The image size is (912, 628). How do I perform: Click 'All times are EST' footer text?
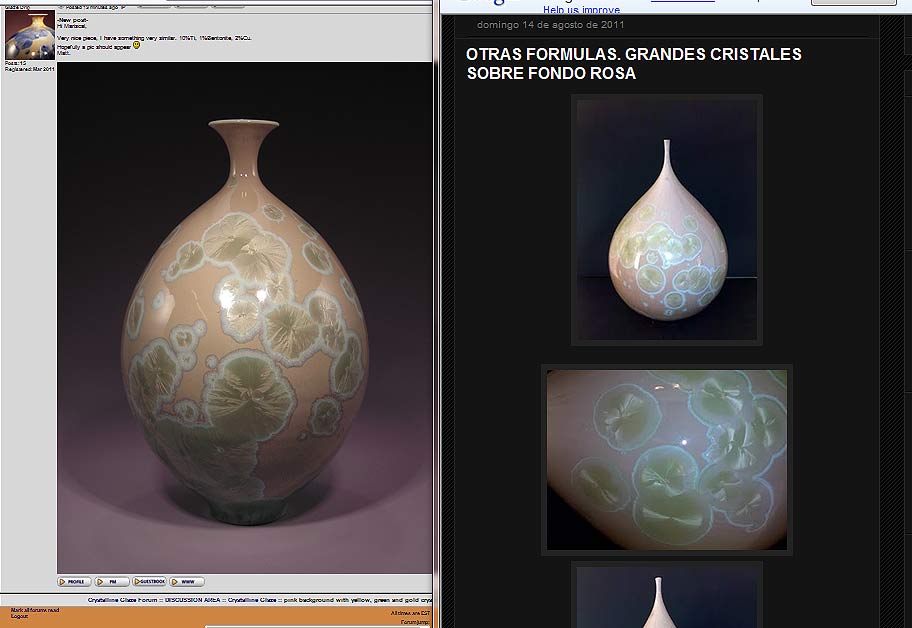pyautogui.click(x=411, y=613)
